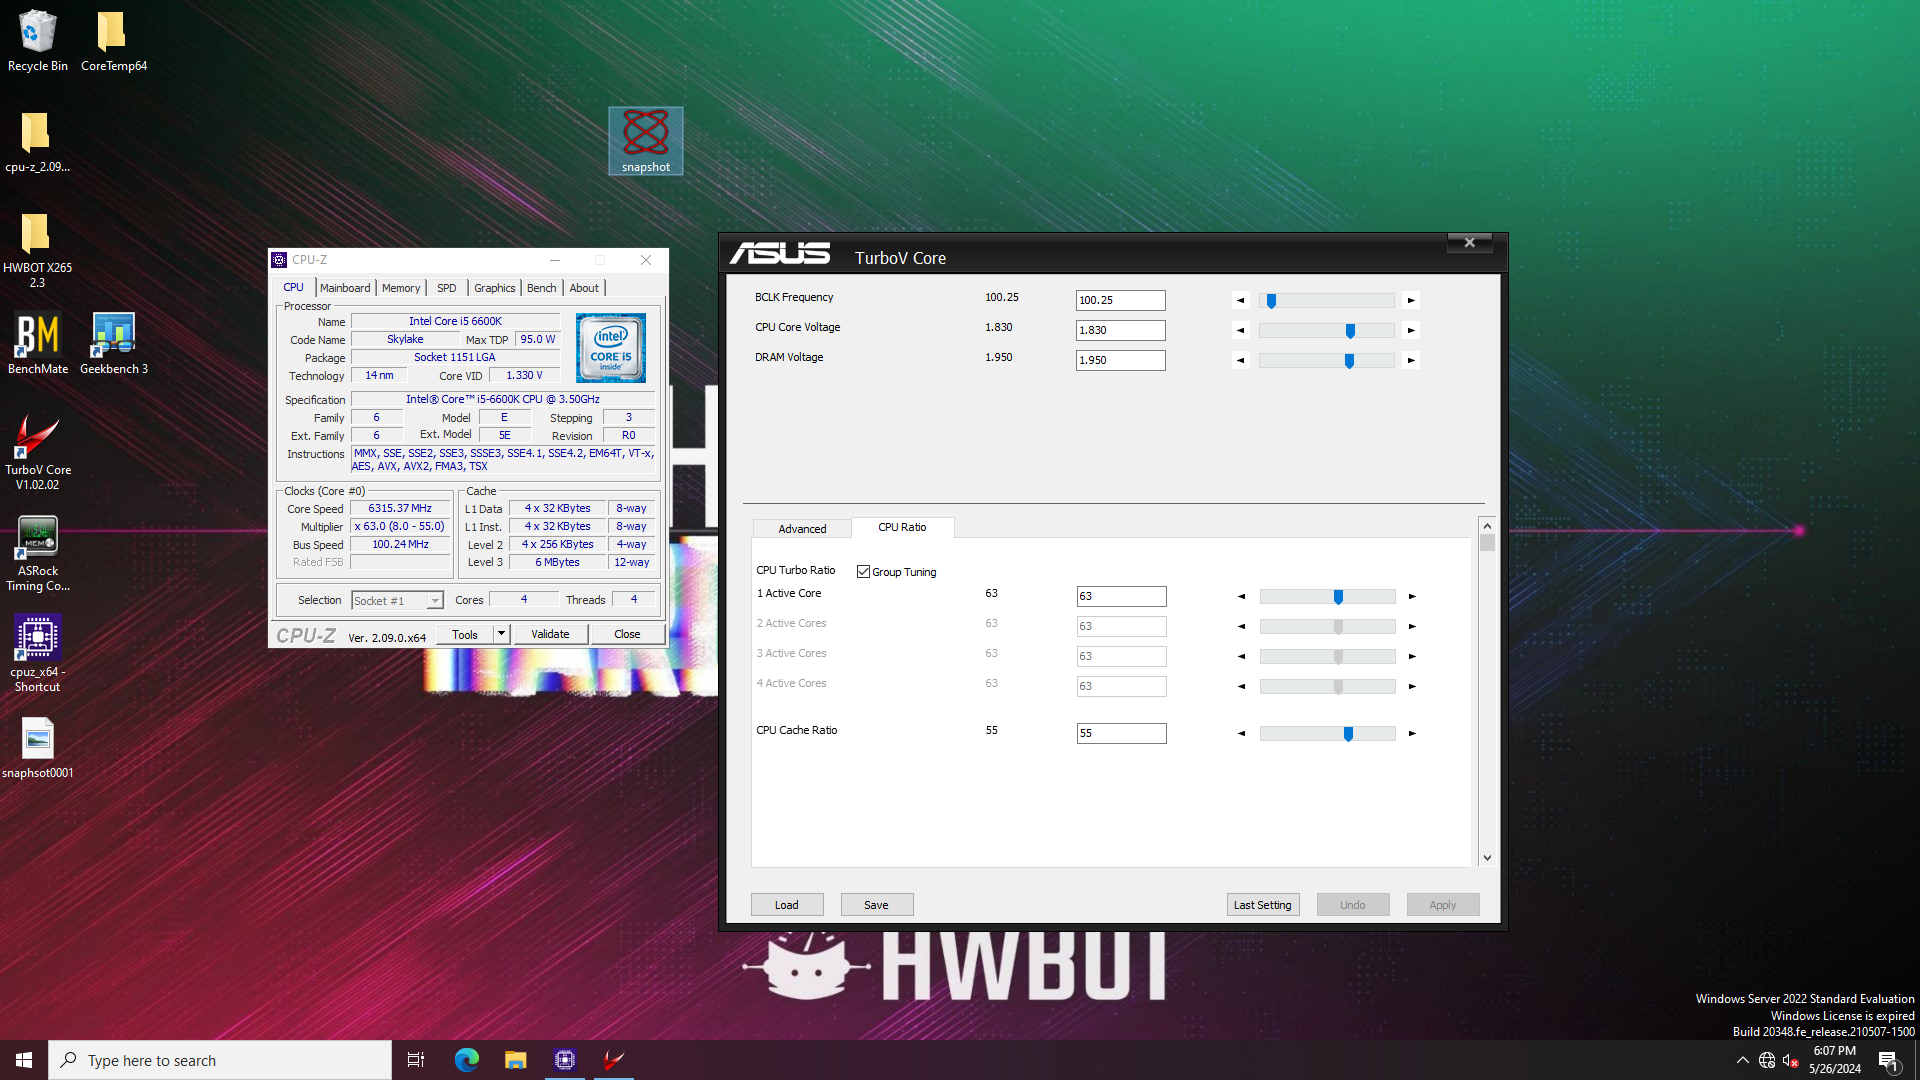This screenshot has height=1080, width=1920.
Task: Click the Intel Core i5 logo in CPU-Z
Action: pyautogui.click(x=611, y=348)
